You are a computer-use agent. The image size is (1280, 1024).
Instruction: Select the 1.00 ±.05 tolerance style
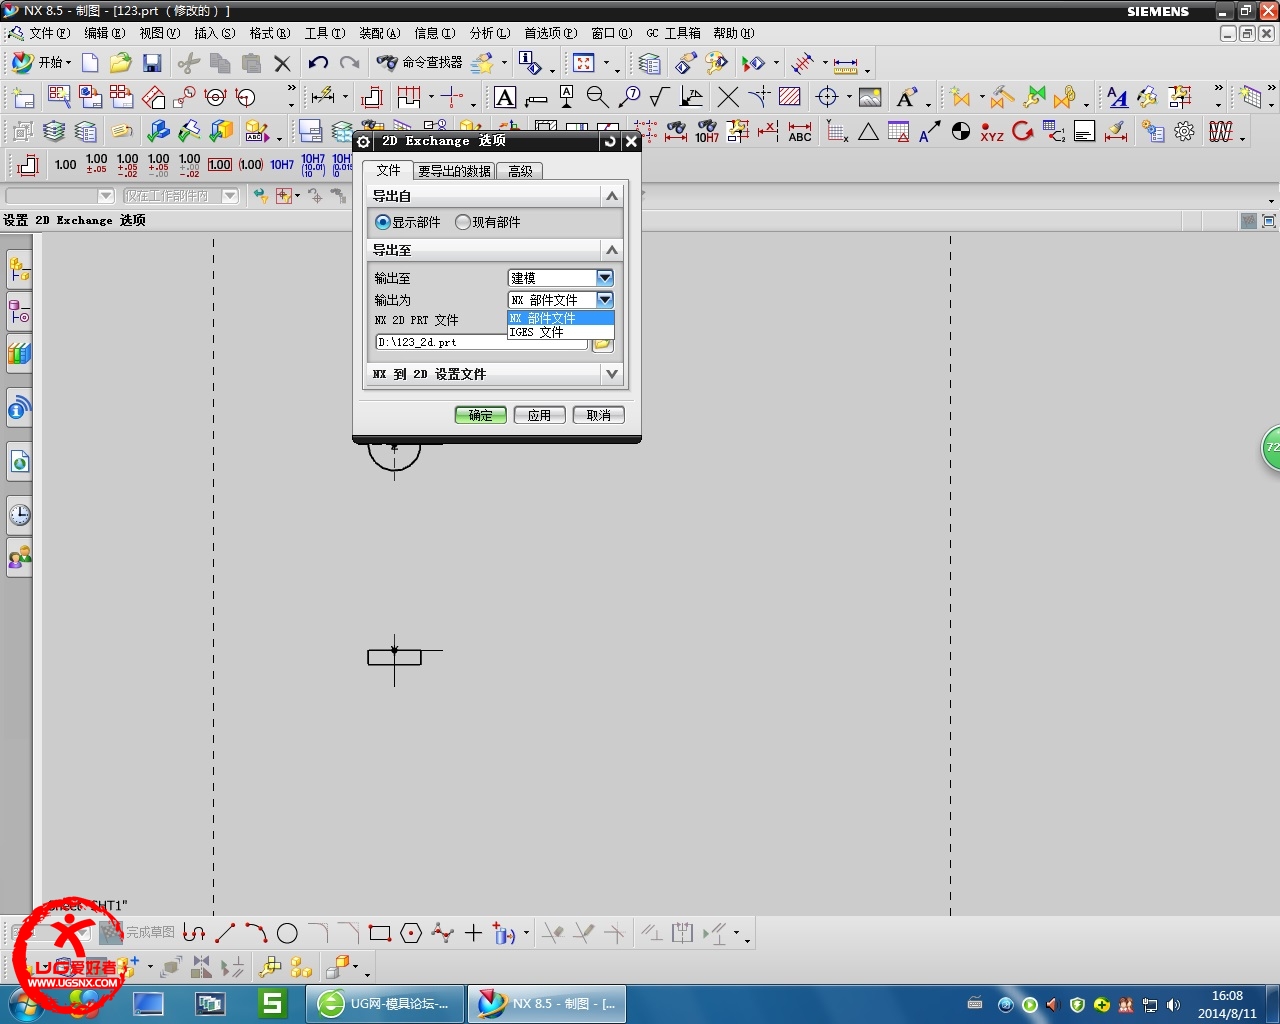[x=96, y=164]
